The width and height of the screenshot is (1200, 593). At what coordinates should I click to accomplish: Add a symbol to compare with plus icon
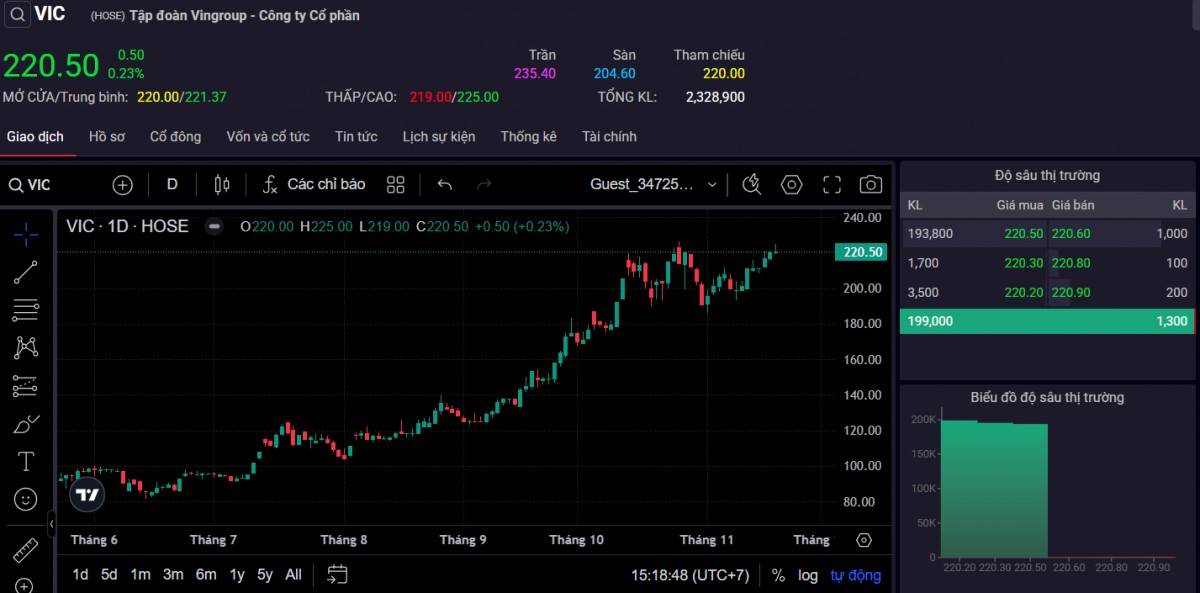[122, 185]
